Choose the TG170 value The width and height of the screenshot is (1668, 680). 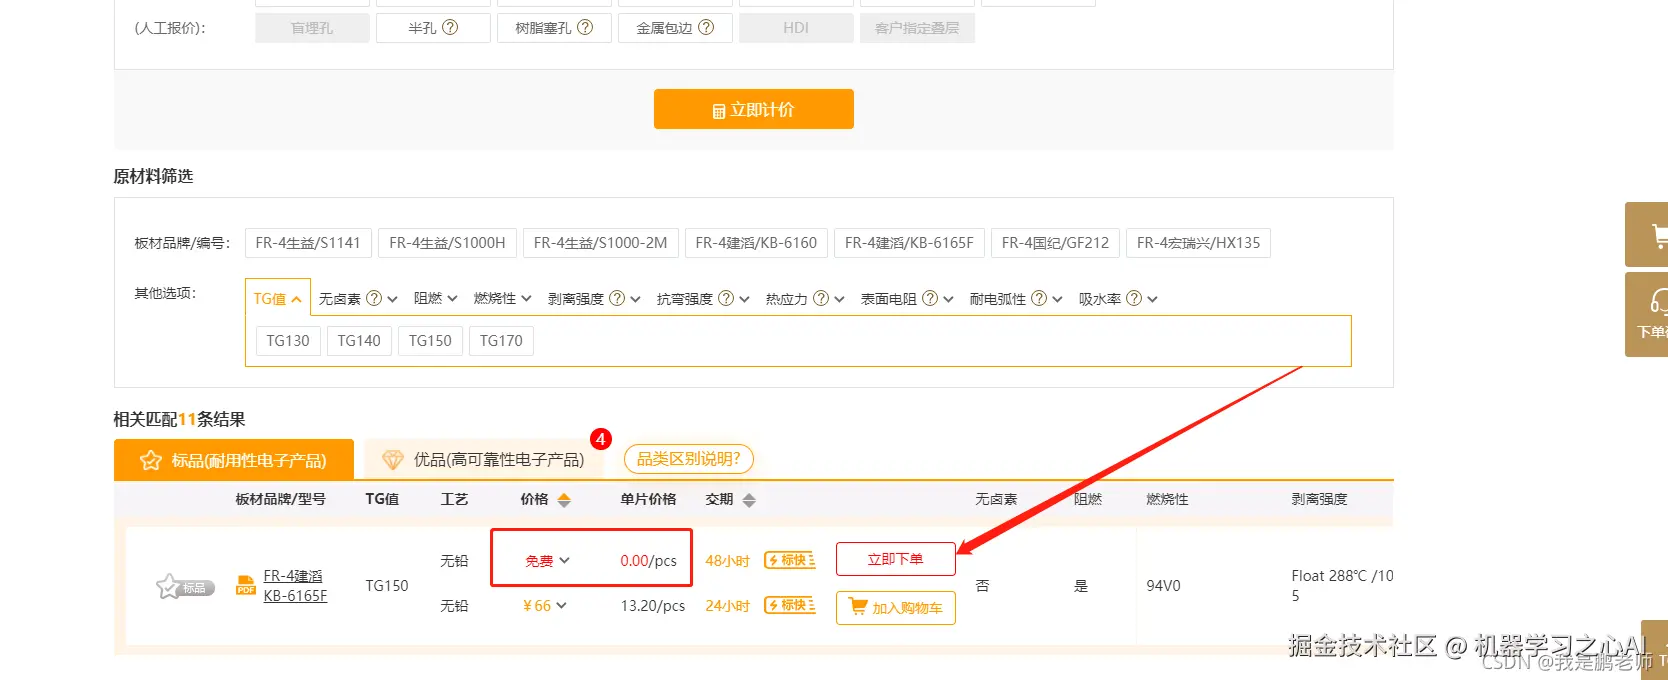pos(501,341)
